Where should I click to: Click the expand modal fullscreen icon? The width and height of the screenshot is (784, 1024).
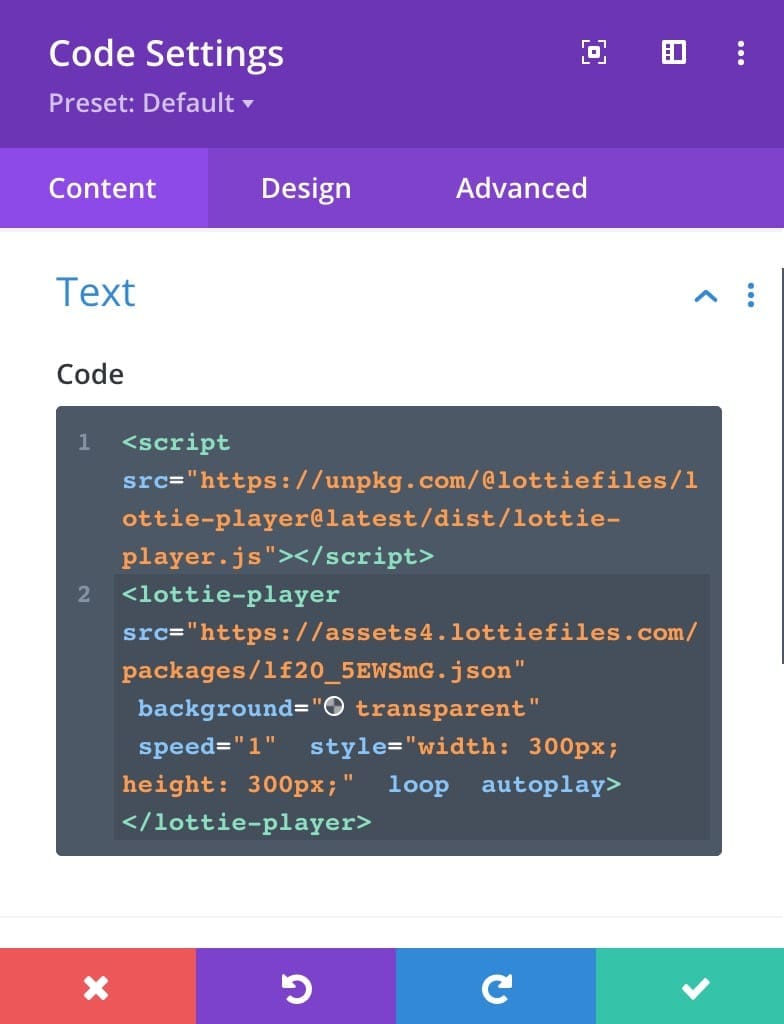[x=593, y=52]
